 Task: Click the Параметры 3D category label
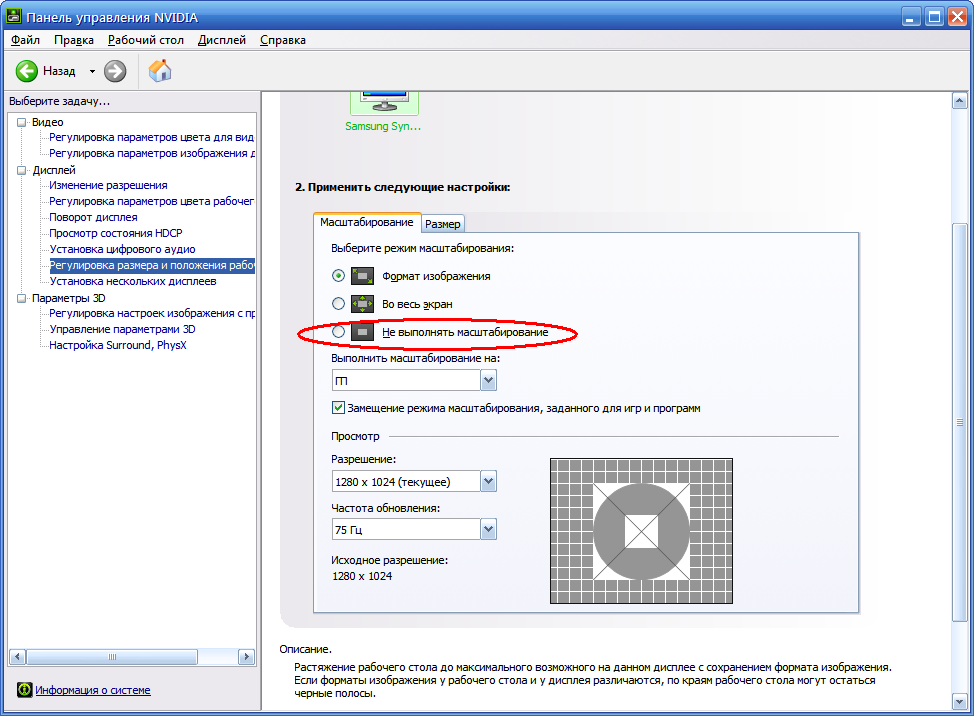68,298
